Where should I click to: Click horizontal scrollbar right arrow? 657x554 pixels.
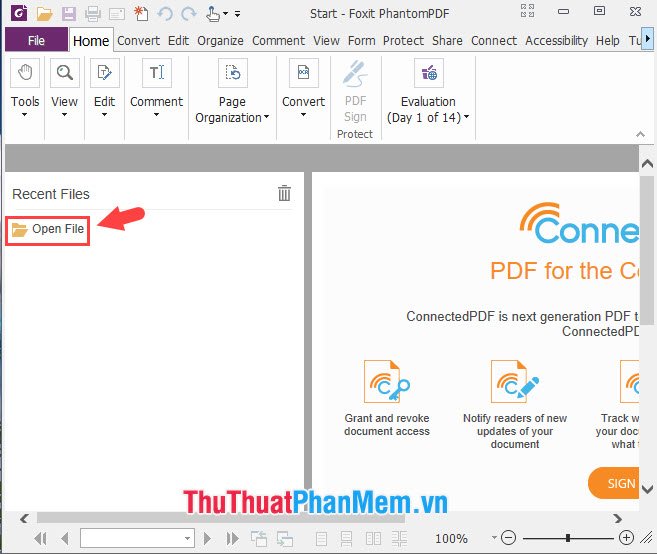coord(618,518)
